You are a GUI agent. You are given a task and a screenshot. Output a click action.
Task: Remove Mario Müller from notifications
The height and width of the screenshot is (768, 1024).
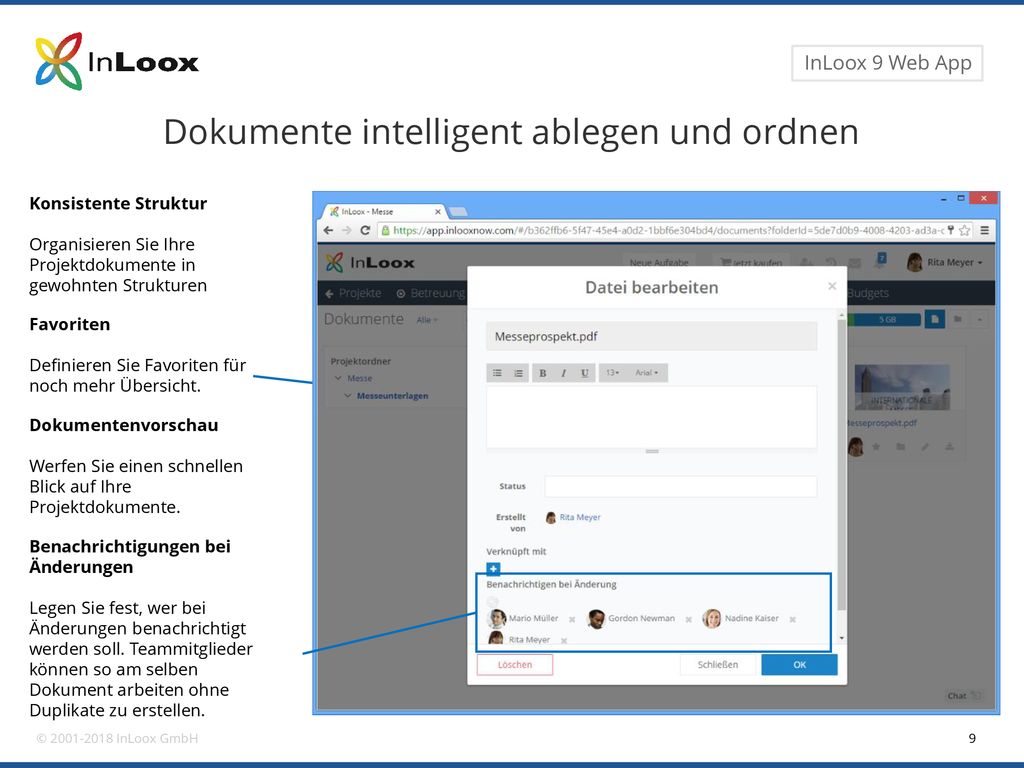572,620
